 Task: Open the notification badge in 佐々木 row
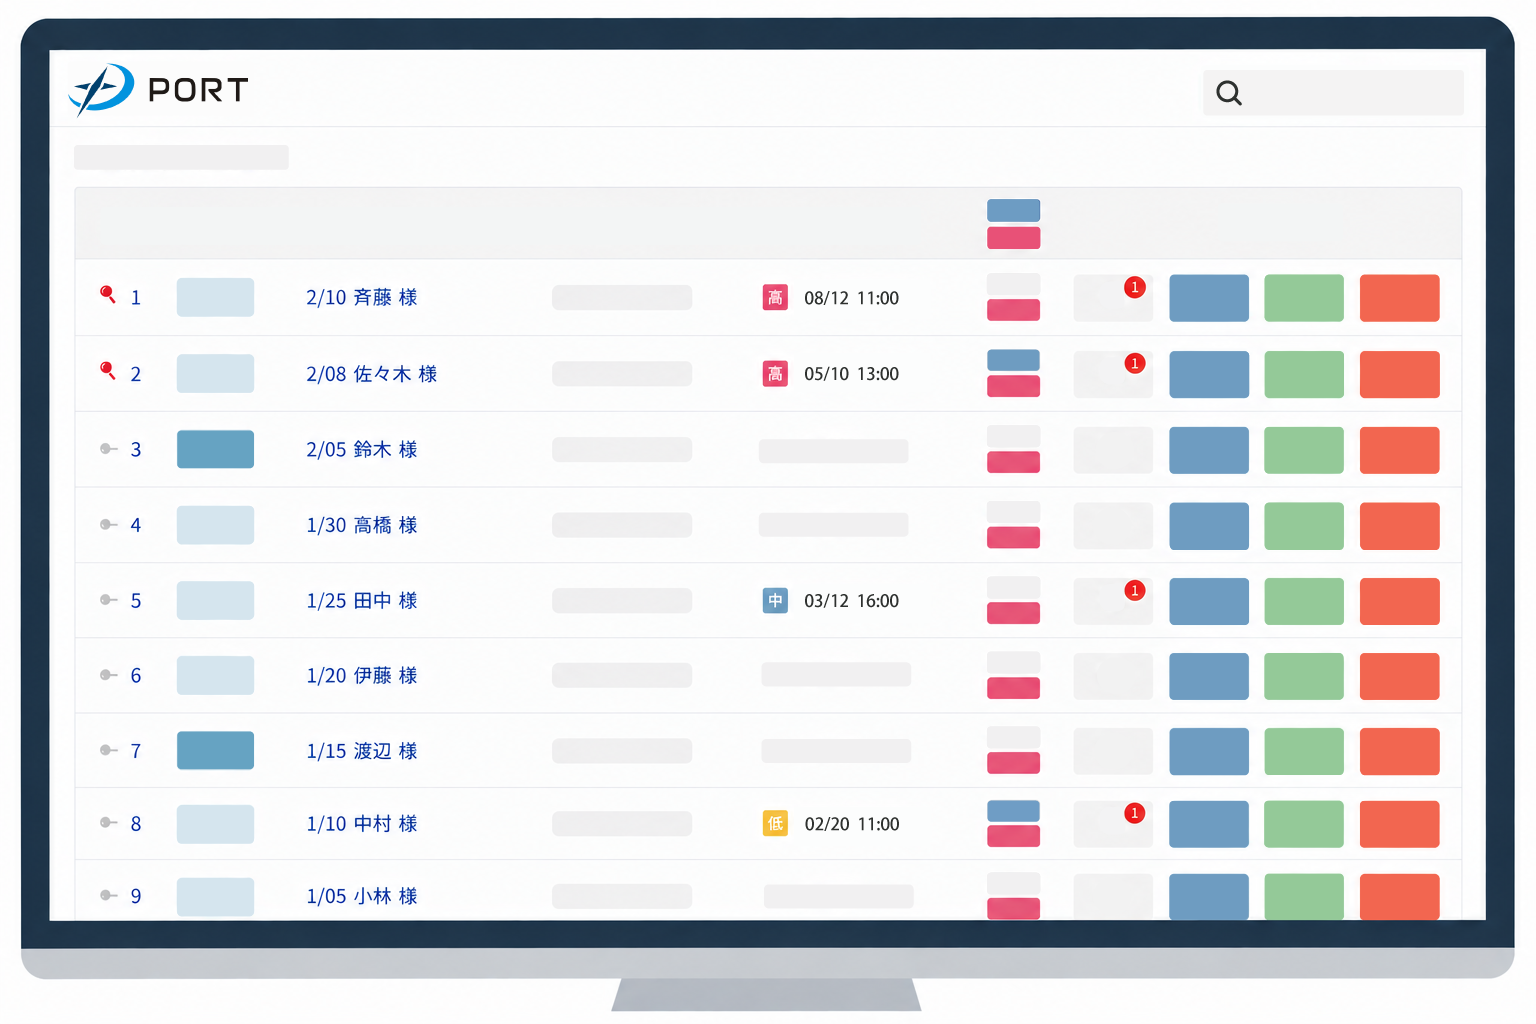[1134, 363]
